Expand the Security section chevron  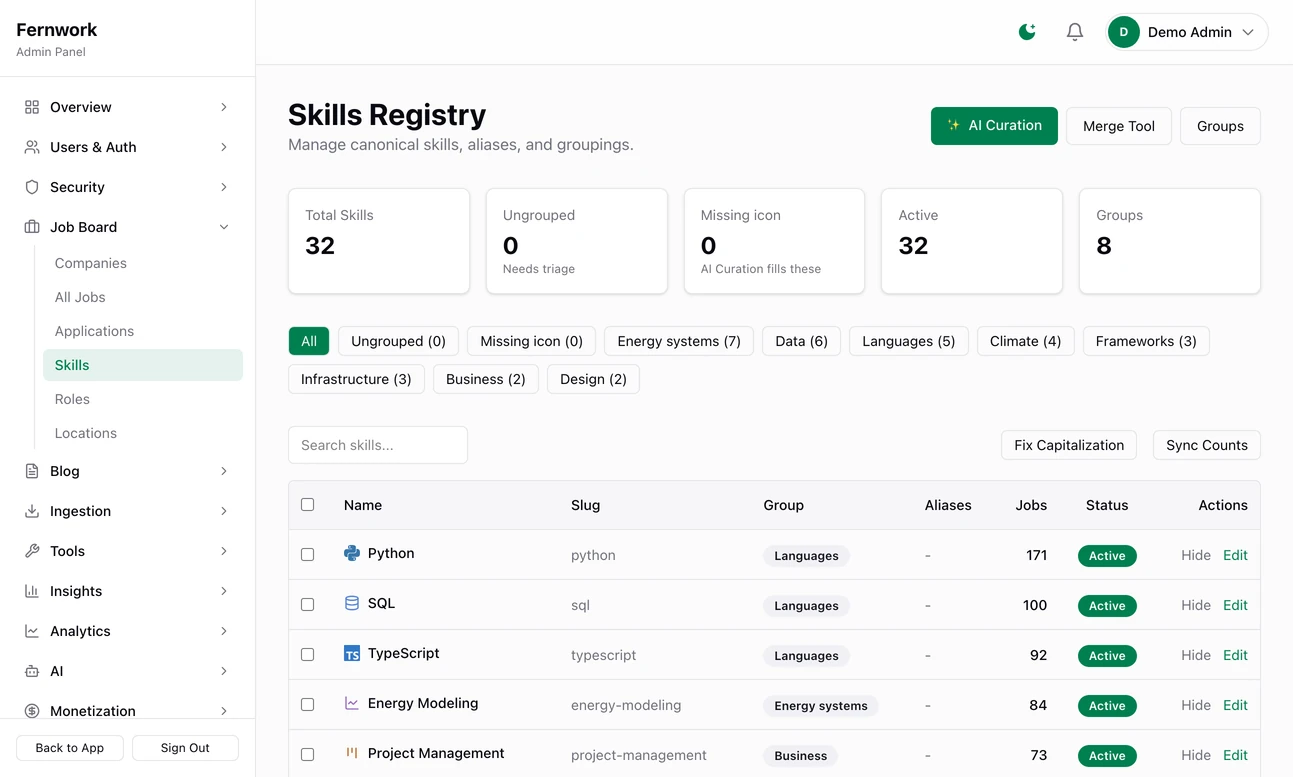click(x=224, y=187)
